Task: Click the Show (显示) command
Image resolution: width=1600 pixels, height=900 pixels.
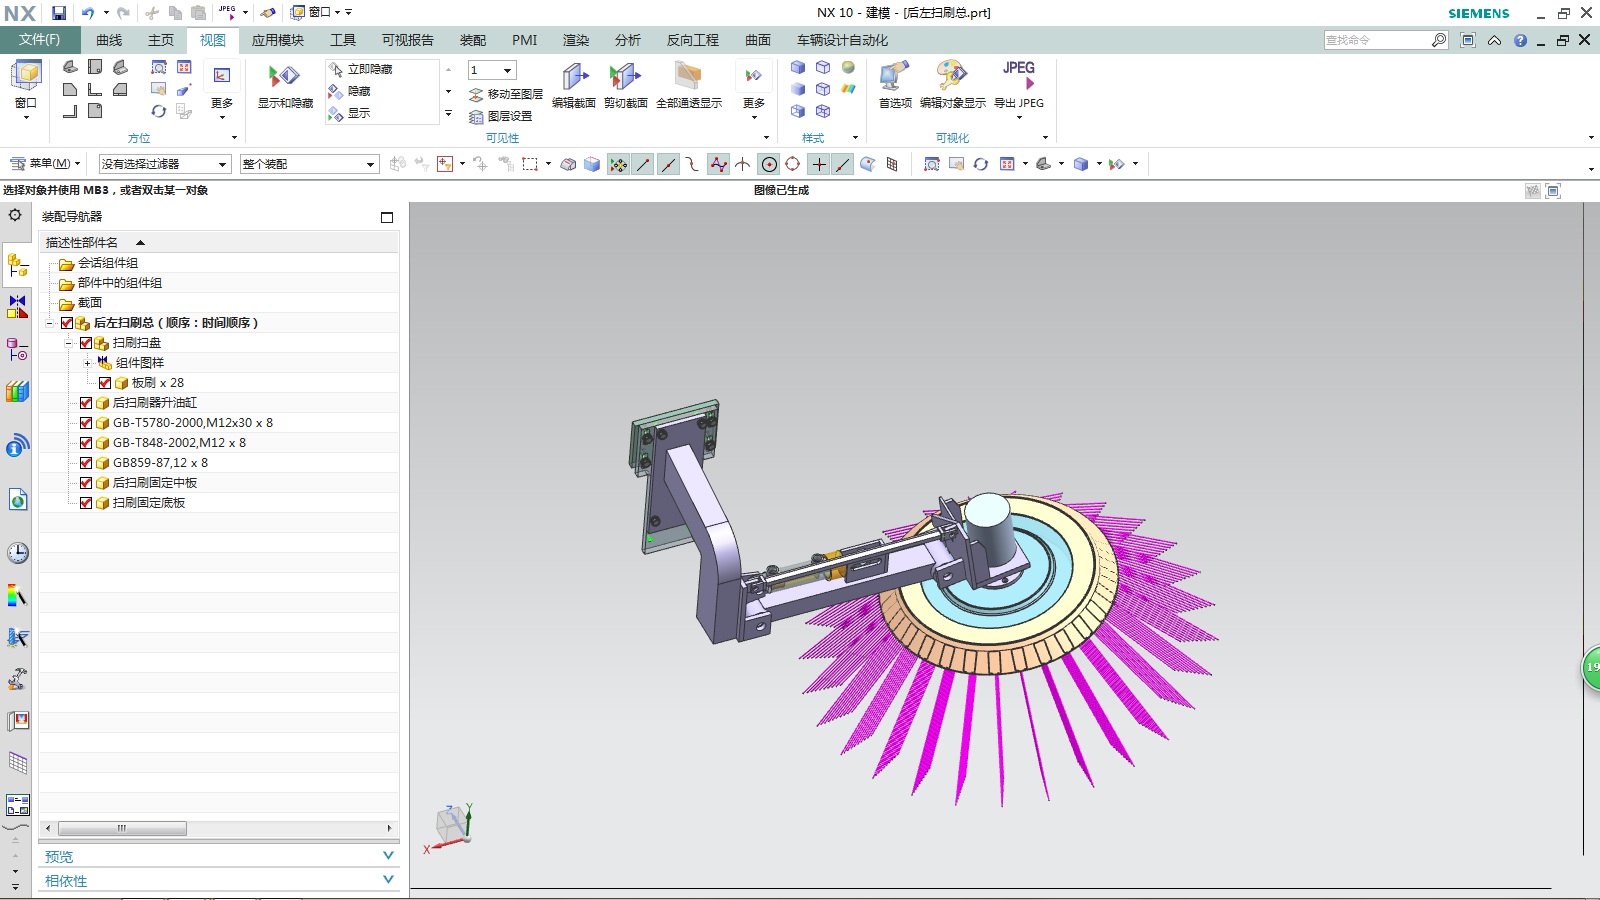Action: 350,113
